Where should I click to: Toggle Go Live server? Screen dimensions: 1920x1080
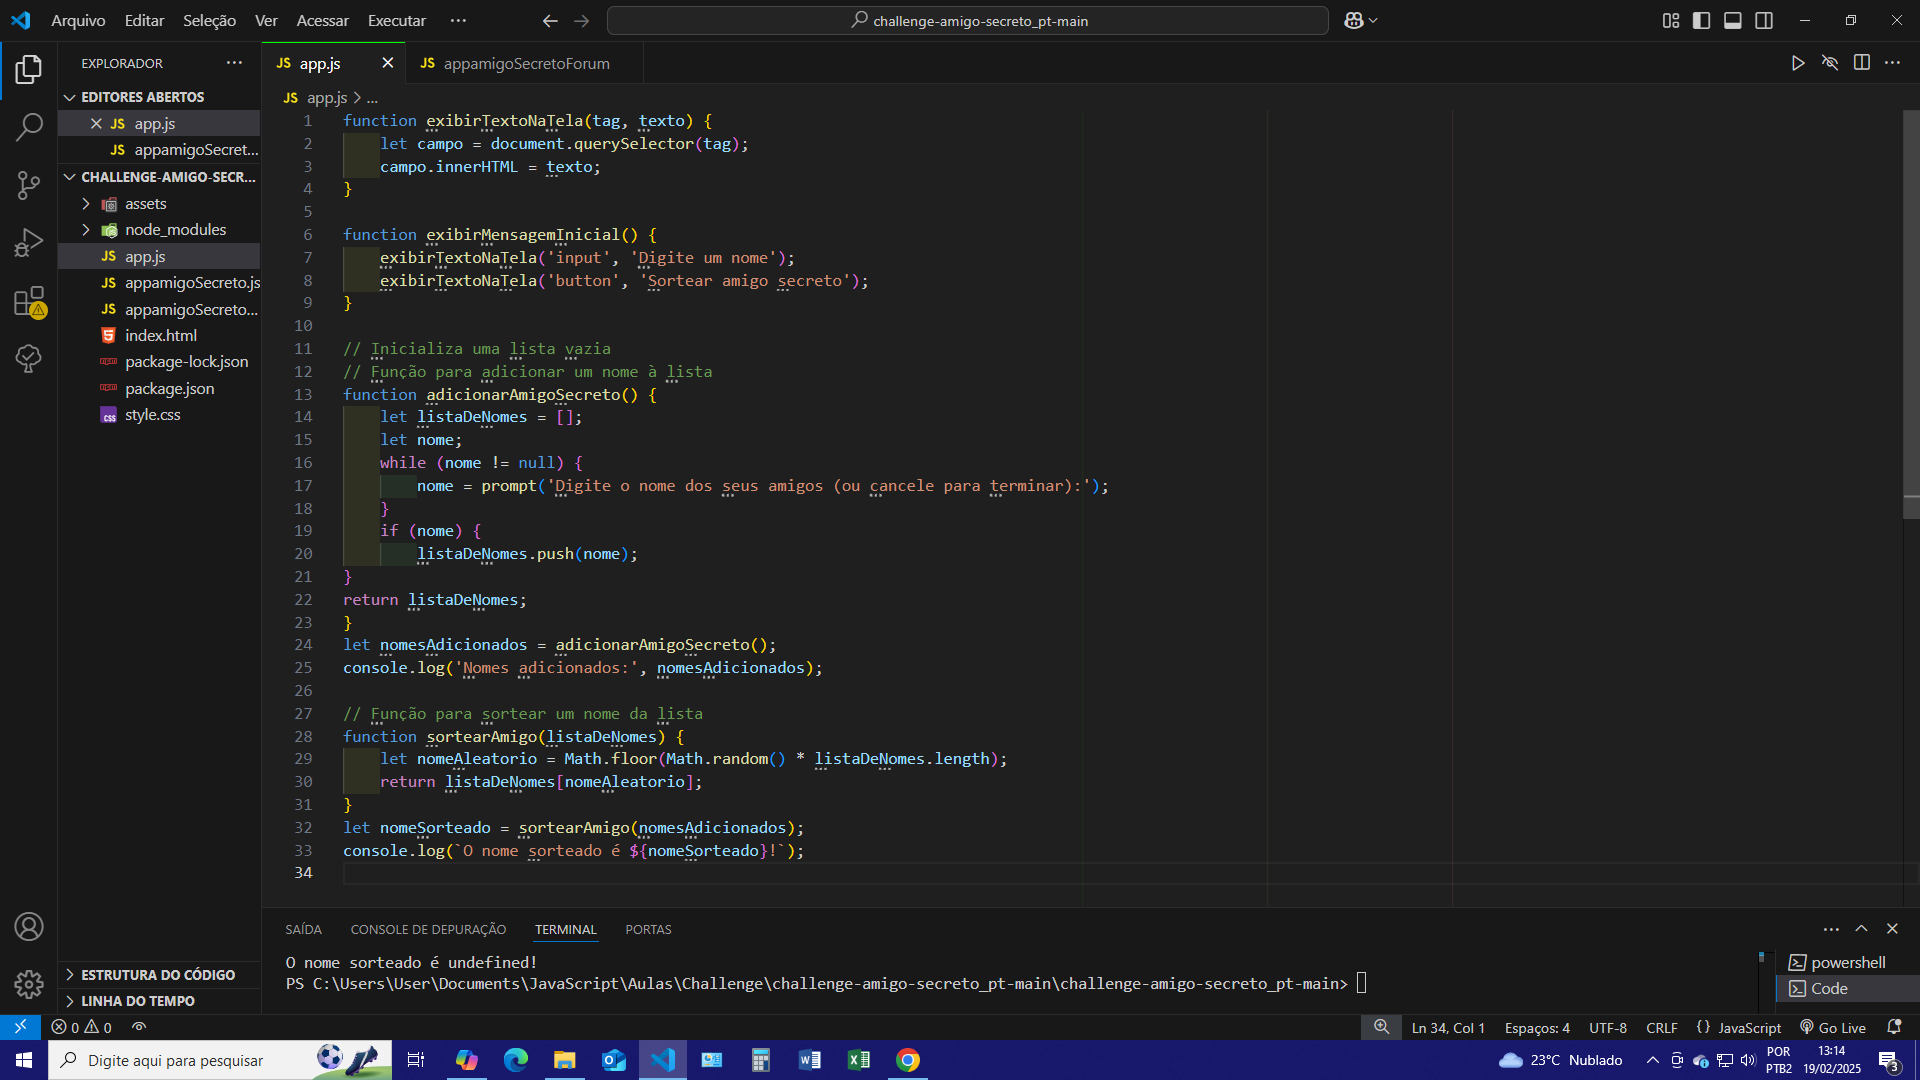point(1833,1027)
